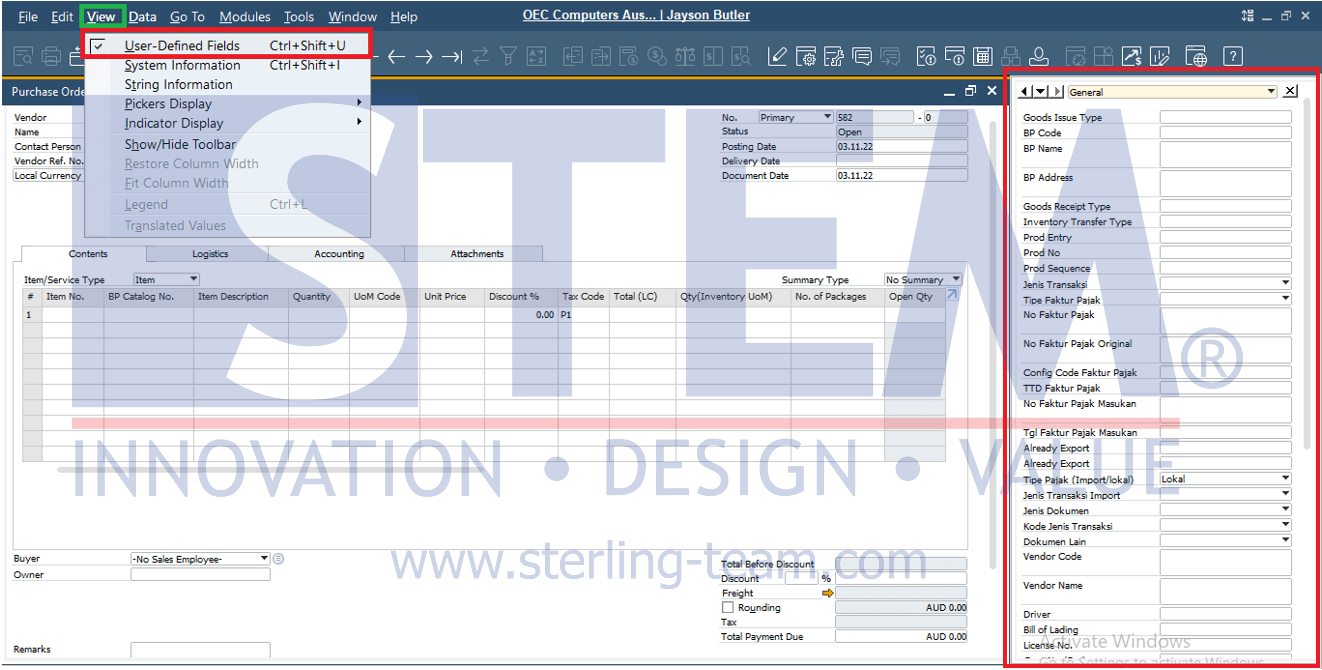Open the calculator icon in the toolbar
Viewport: 1322px width, 670px height.
click(983, 56)
